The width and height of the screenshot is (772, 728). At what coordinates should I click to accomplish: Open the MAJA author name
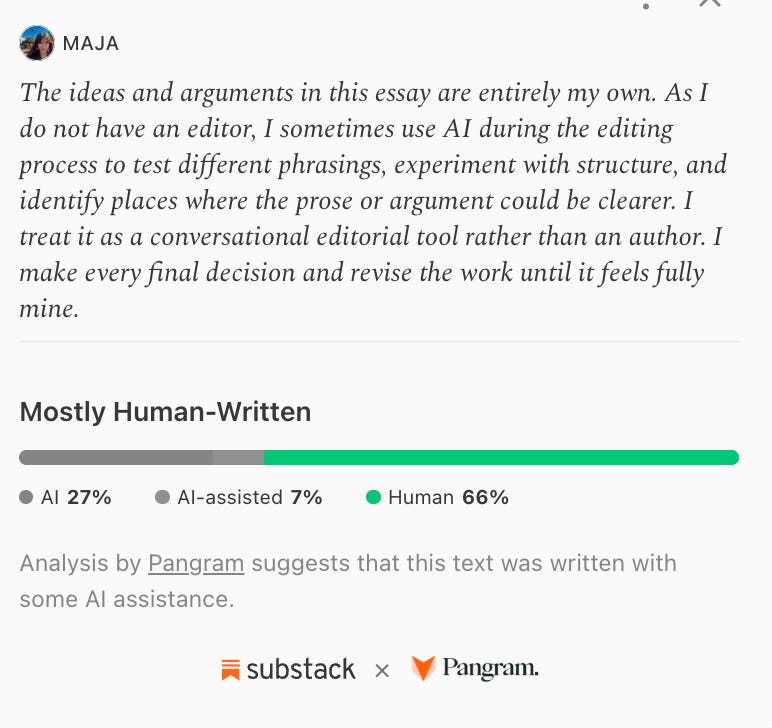pos(91,43)
